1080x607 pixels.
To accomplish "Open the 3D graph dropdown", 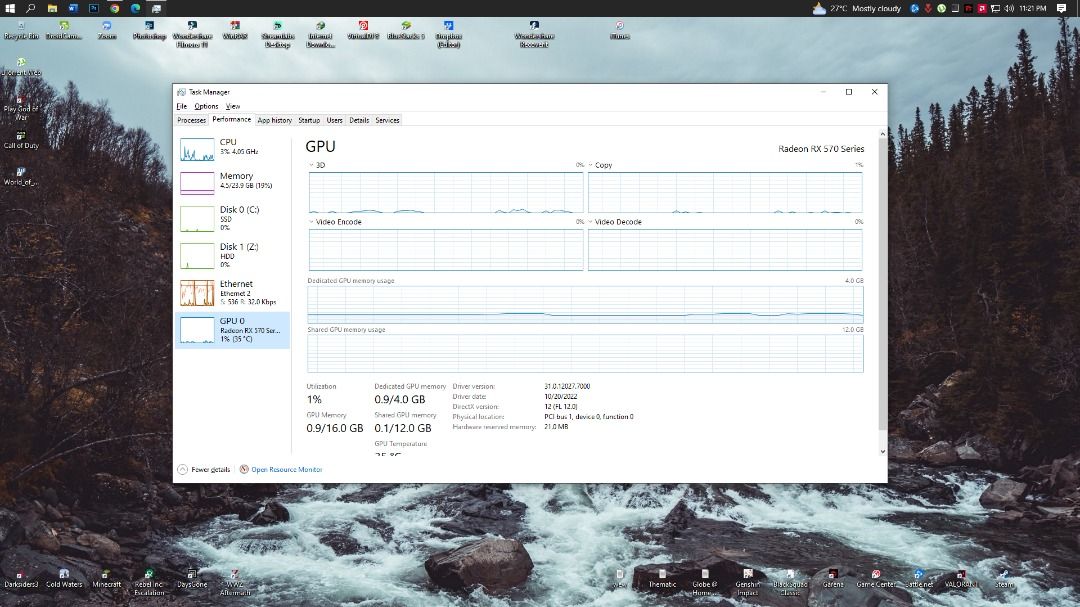I will pos(311,165).
